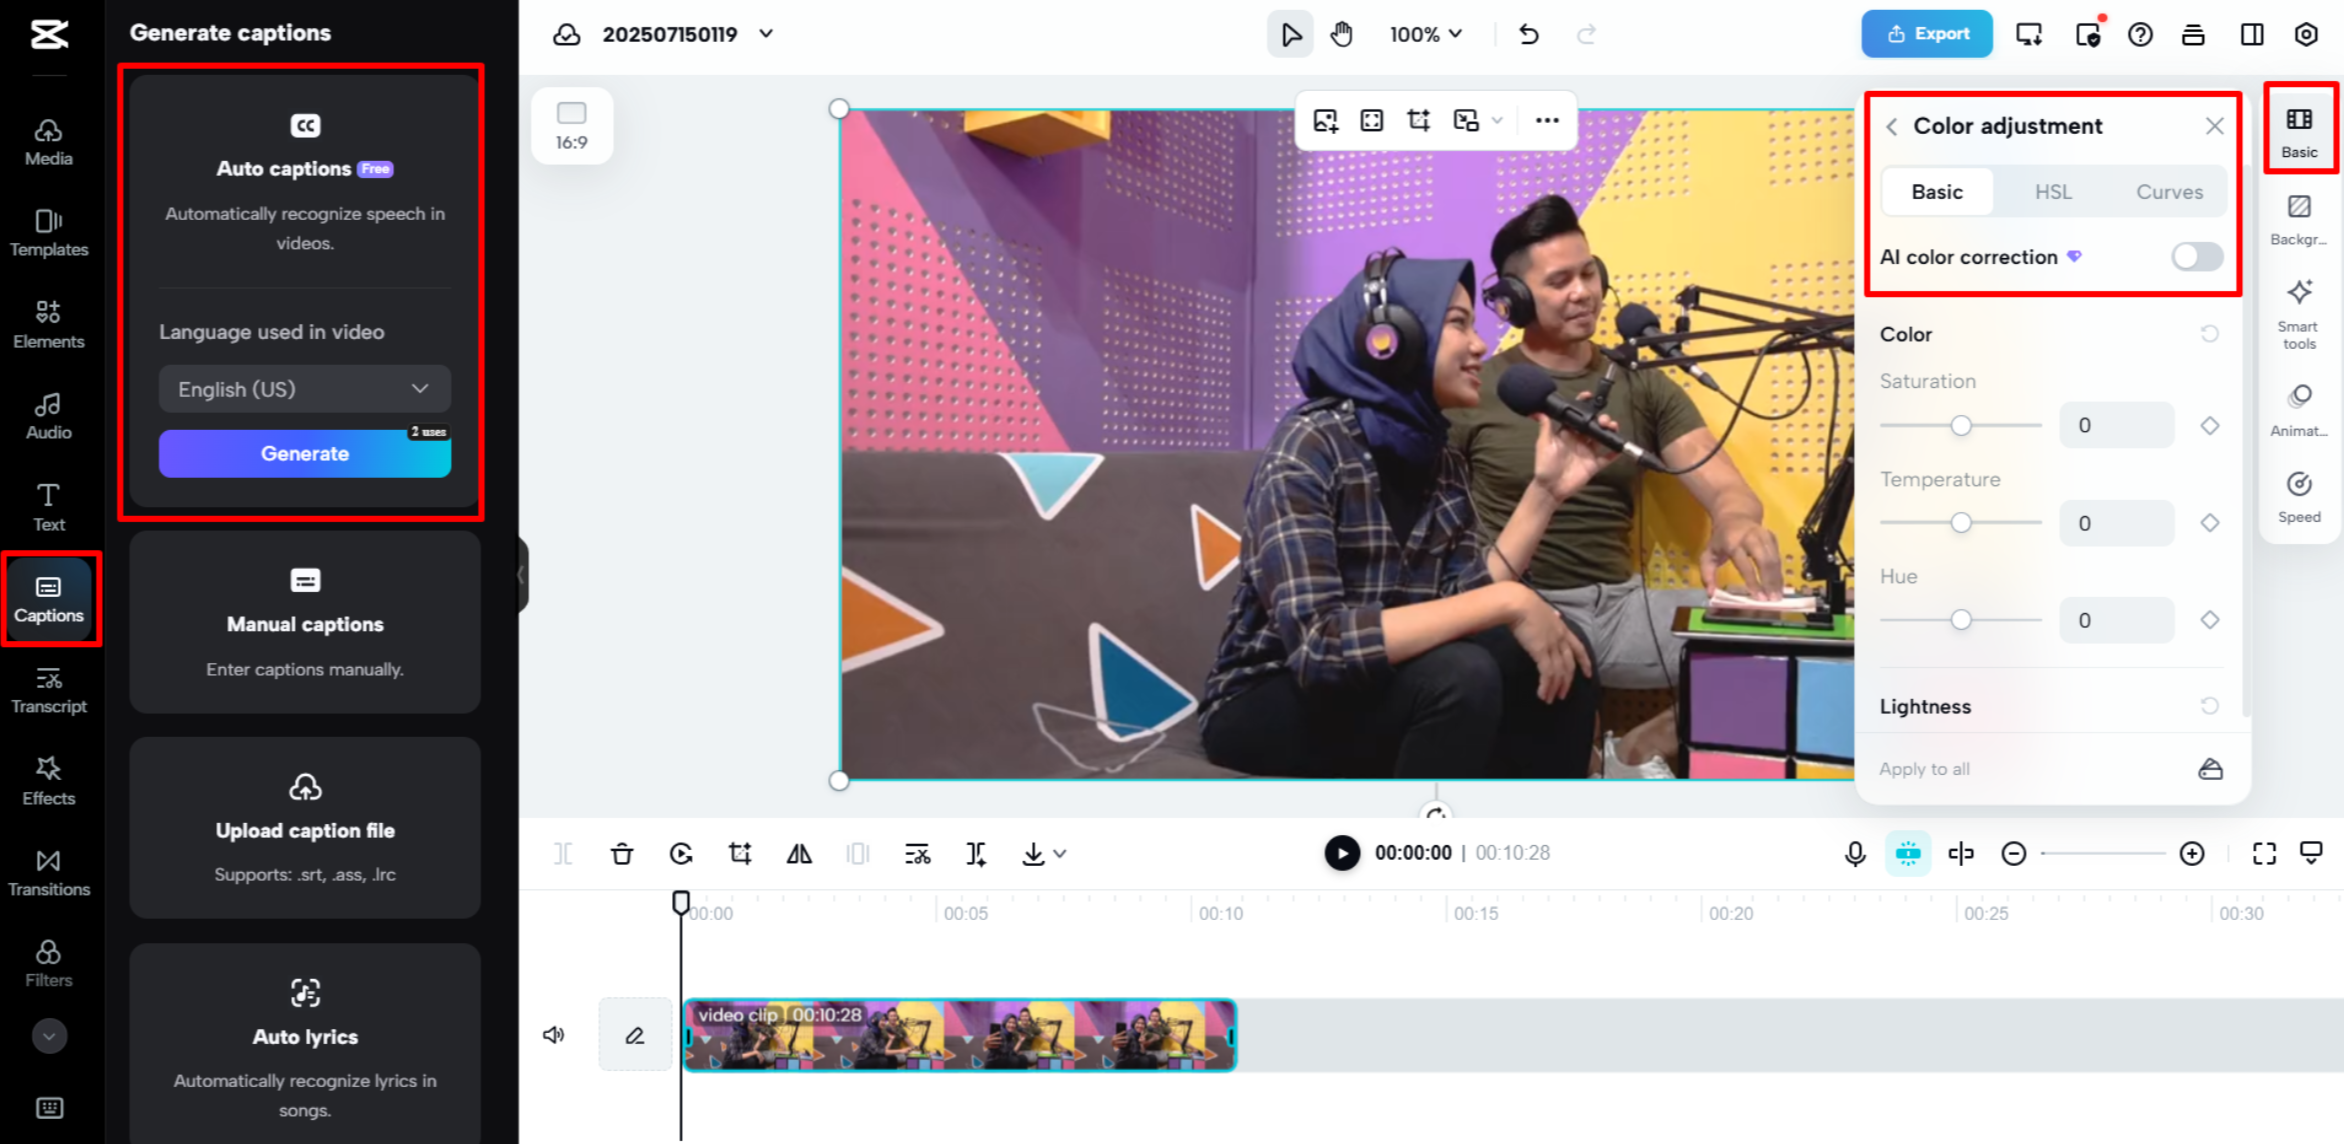Click the Saturation slider handle
This screenshot has height=1144, width=2344.
(x=1960, y=424)
